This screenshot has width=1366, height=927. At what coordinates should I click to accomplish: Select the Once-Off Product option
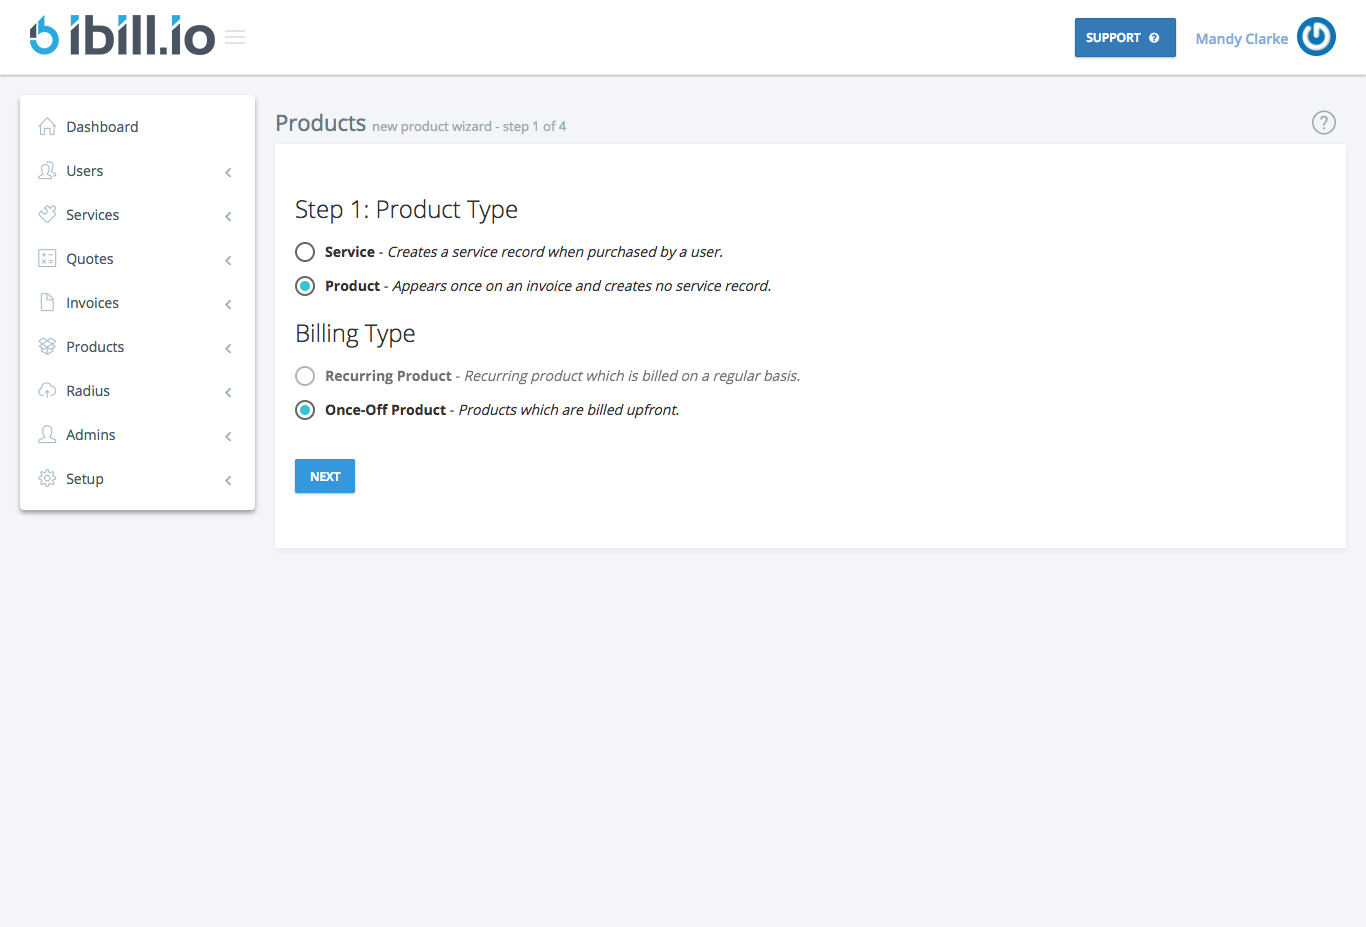(304, 409)
